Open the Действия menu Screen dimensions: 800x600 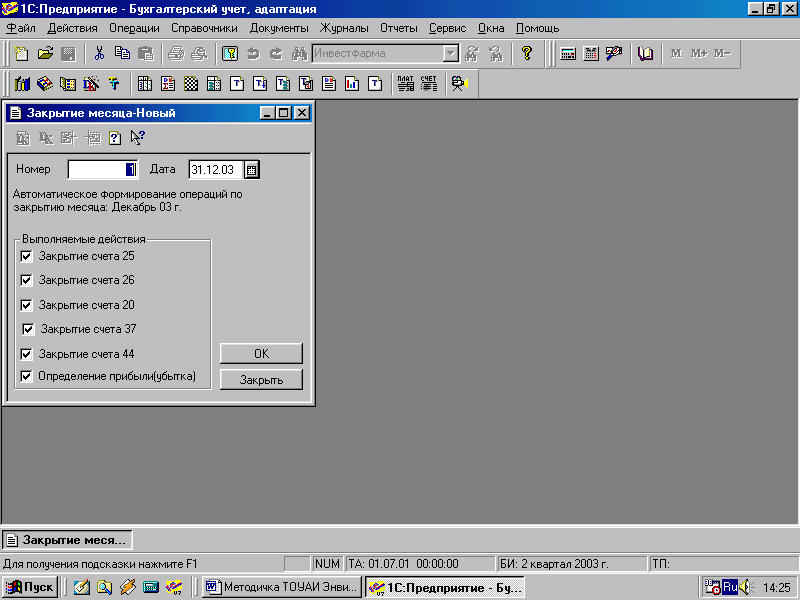pos(72,28)
